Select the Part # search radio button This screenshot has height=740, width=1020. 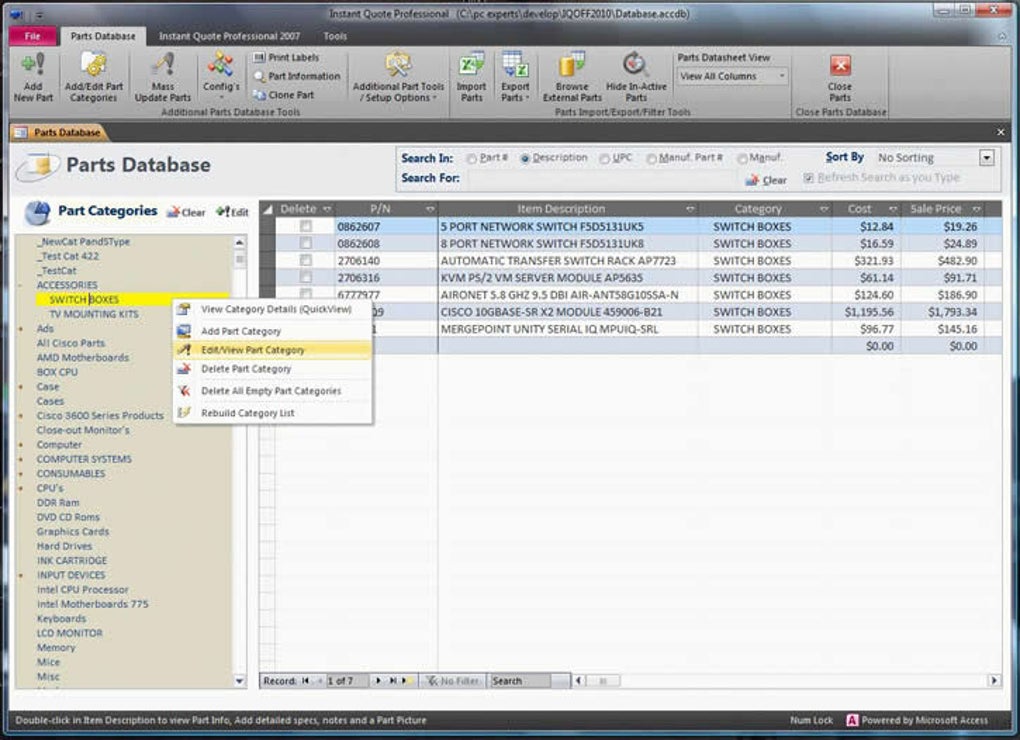471,159
